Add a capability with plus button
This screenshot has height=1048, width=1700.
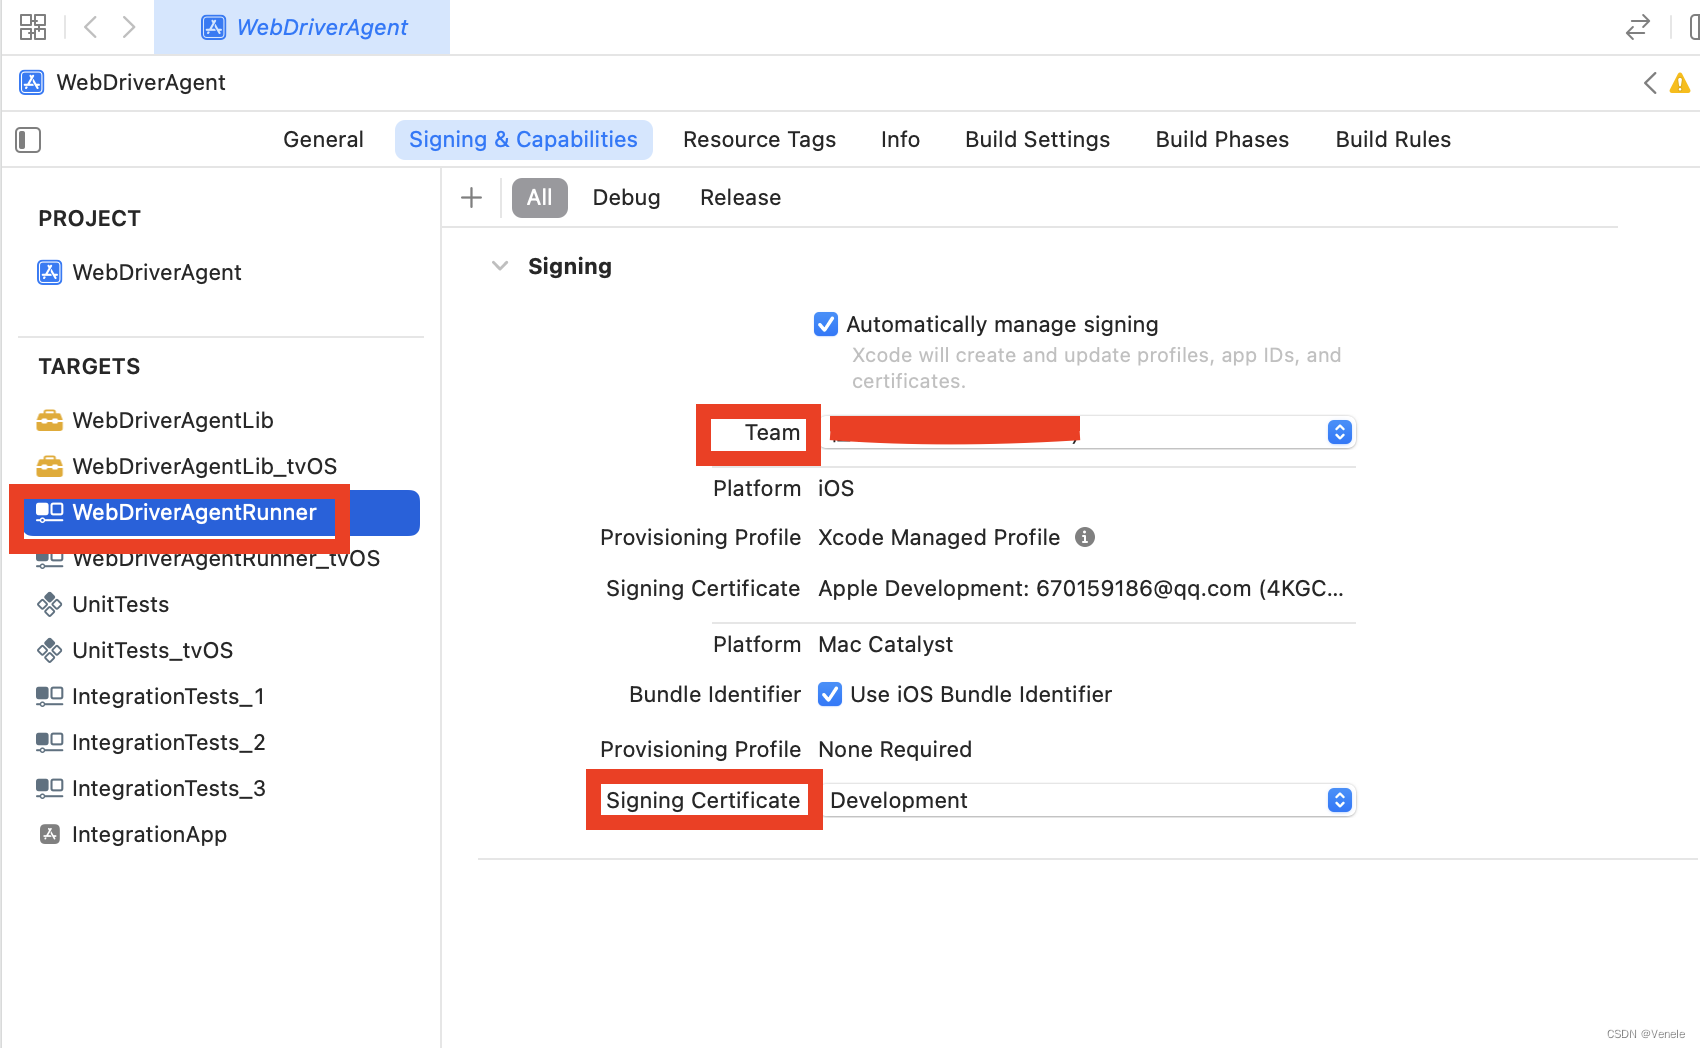[x=471, y=198]
